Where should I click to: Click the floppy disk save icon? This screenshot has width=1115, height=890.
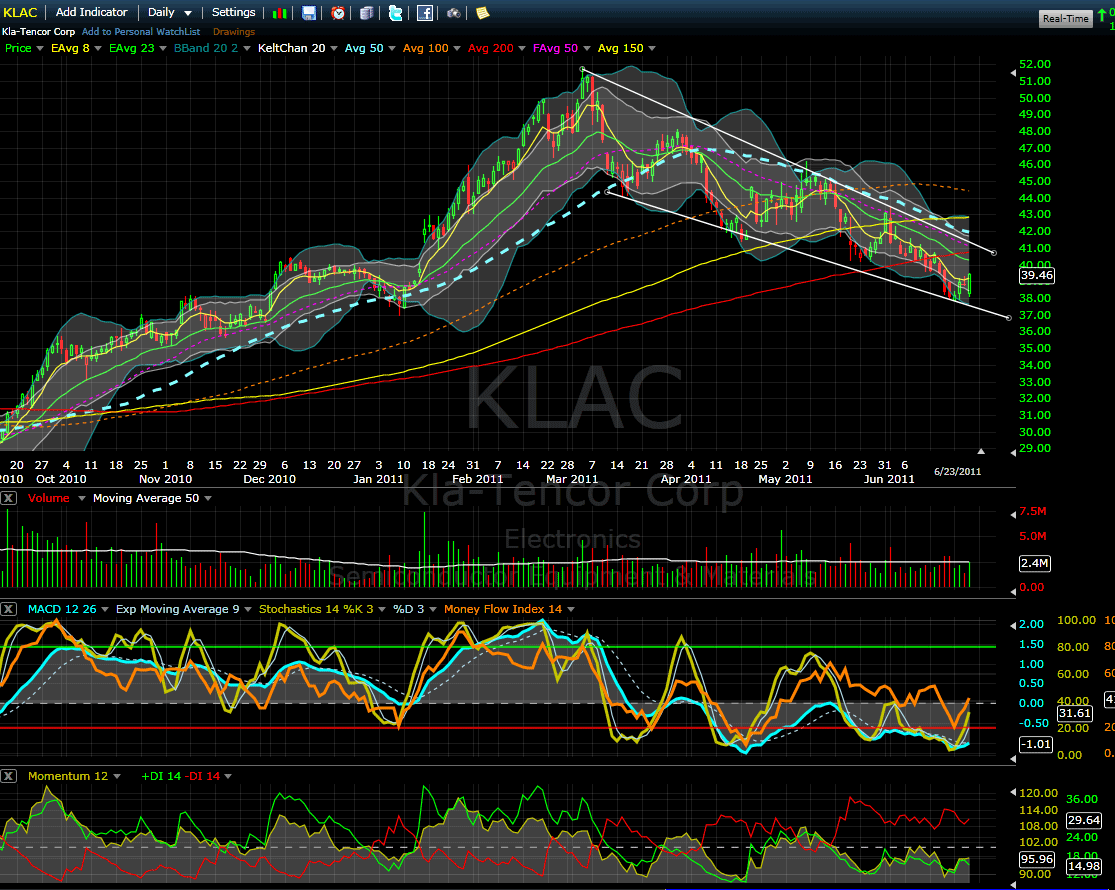tap(309, 13)
